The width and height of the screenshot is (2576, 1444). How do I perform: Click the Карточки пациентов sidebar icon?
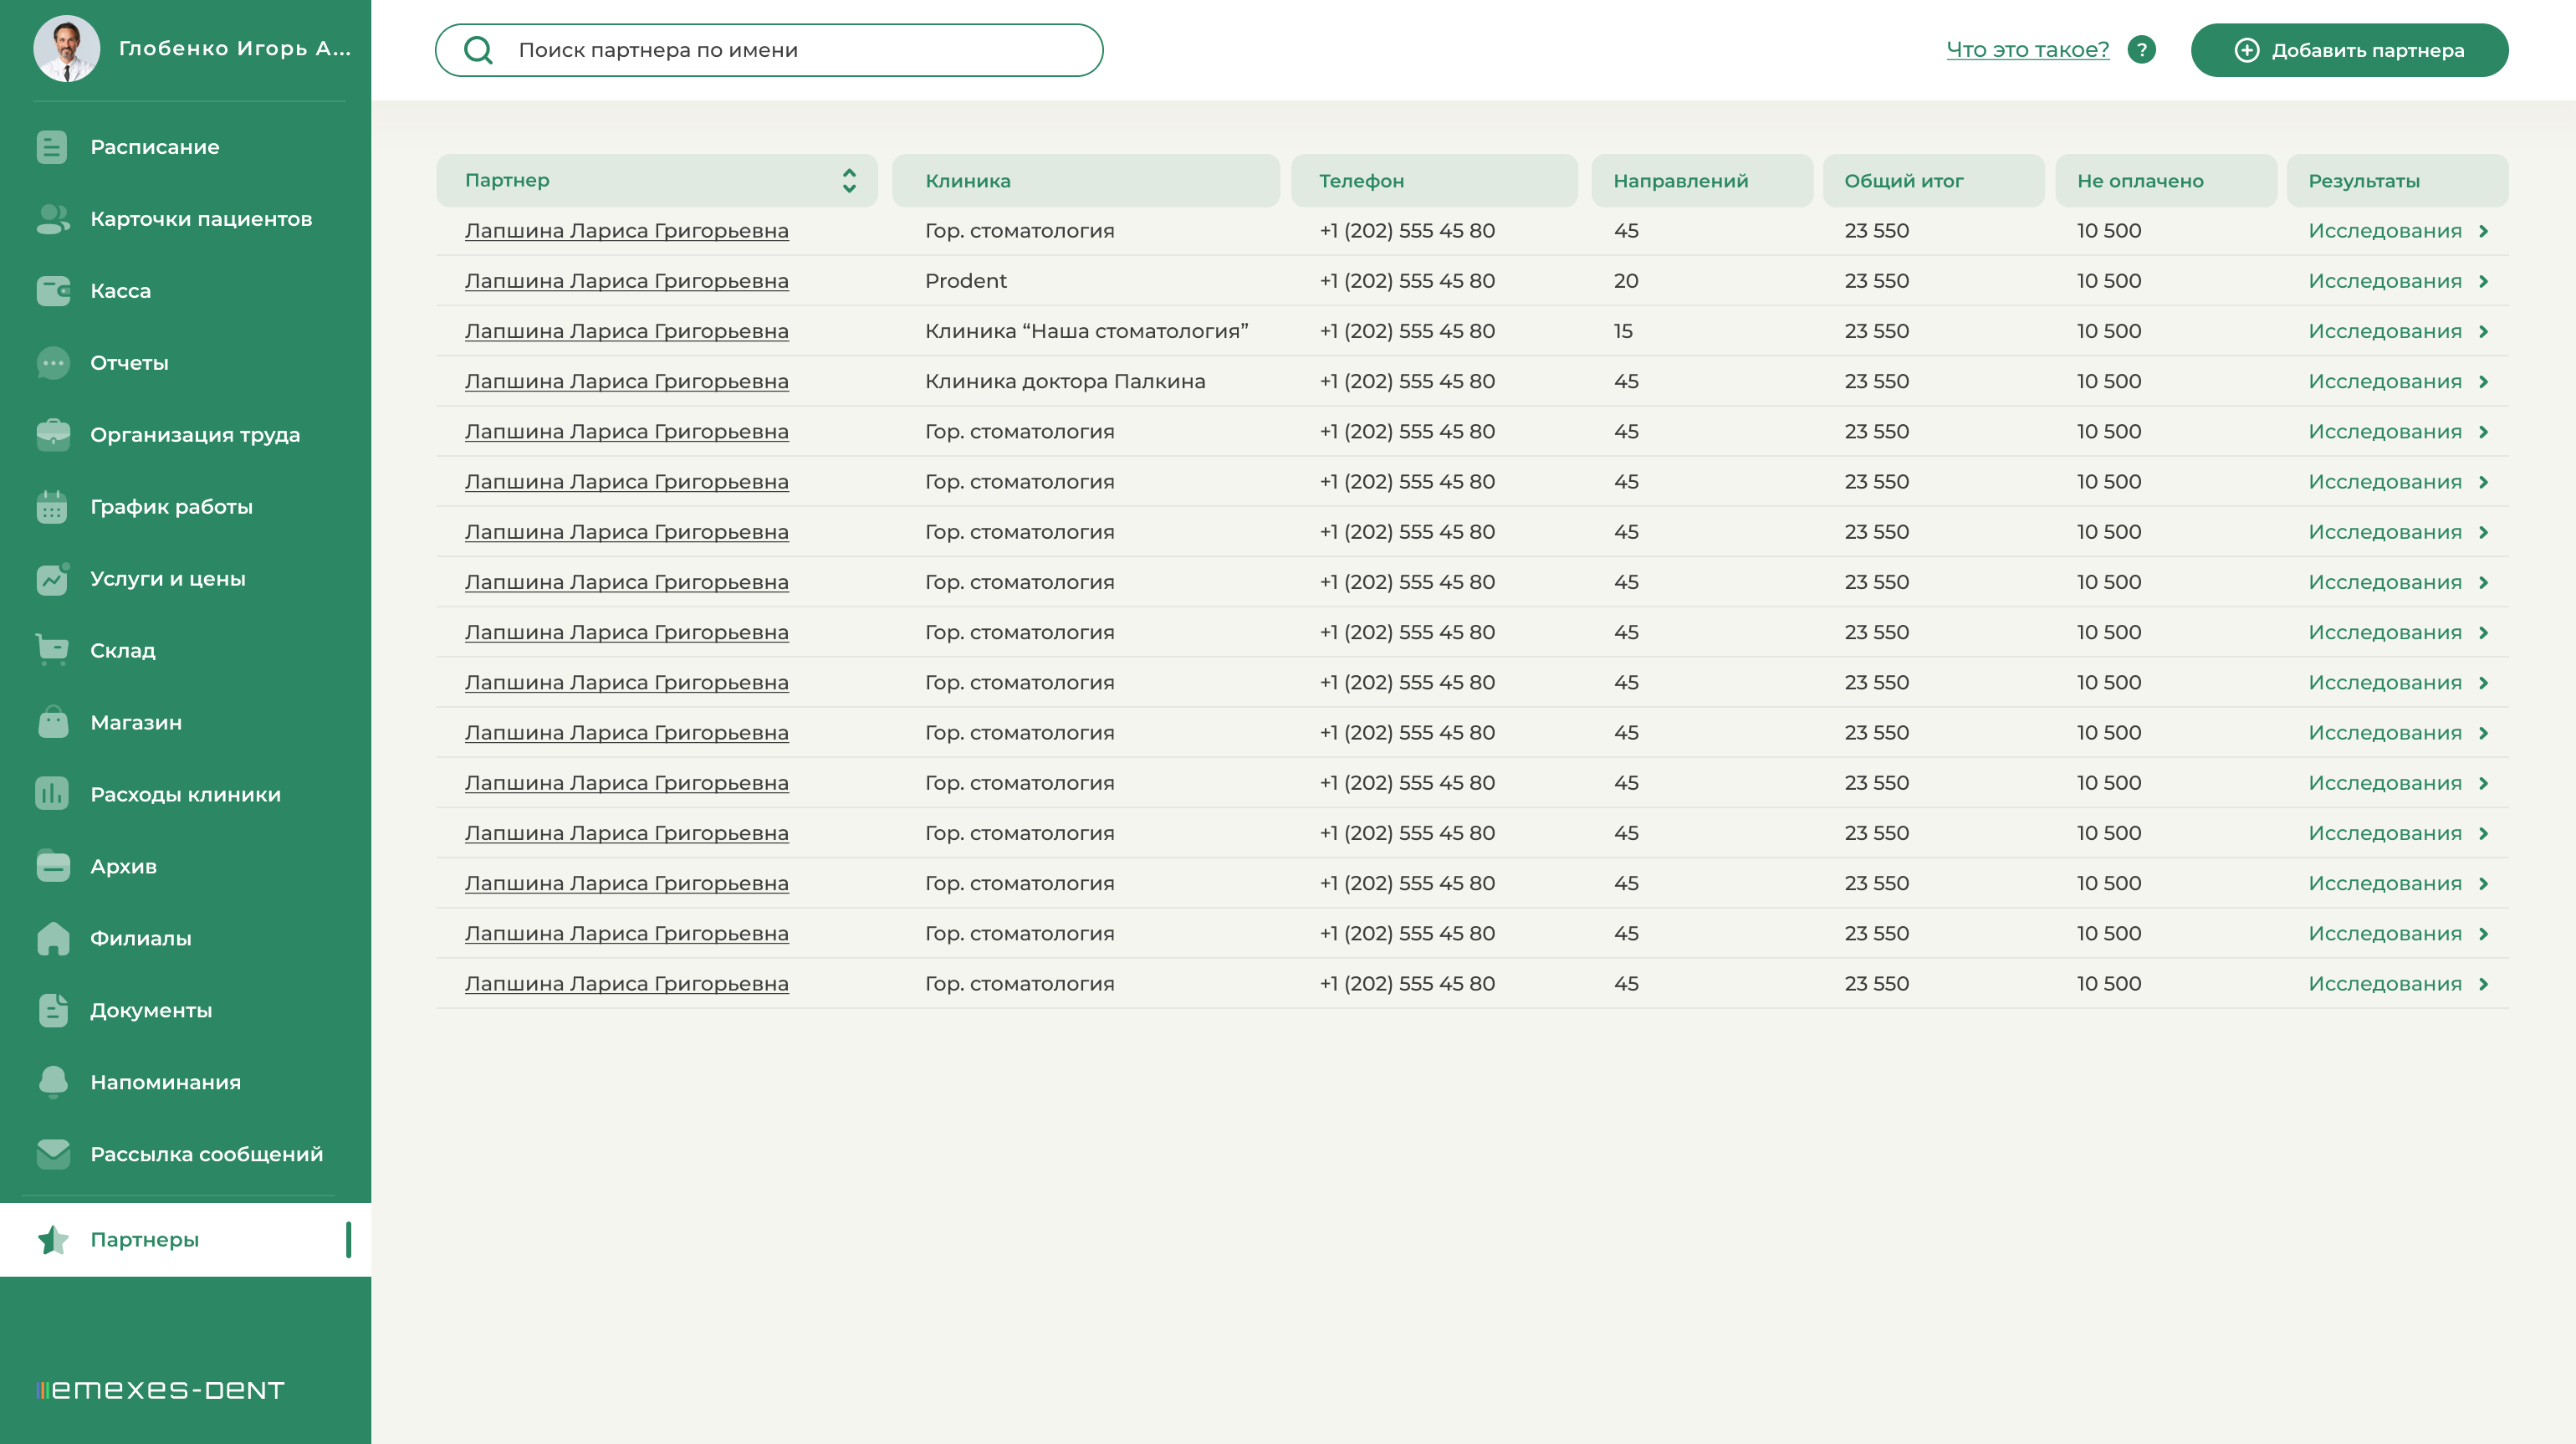[x=52, y=219]
